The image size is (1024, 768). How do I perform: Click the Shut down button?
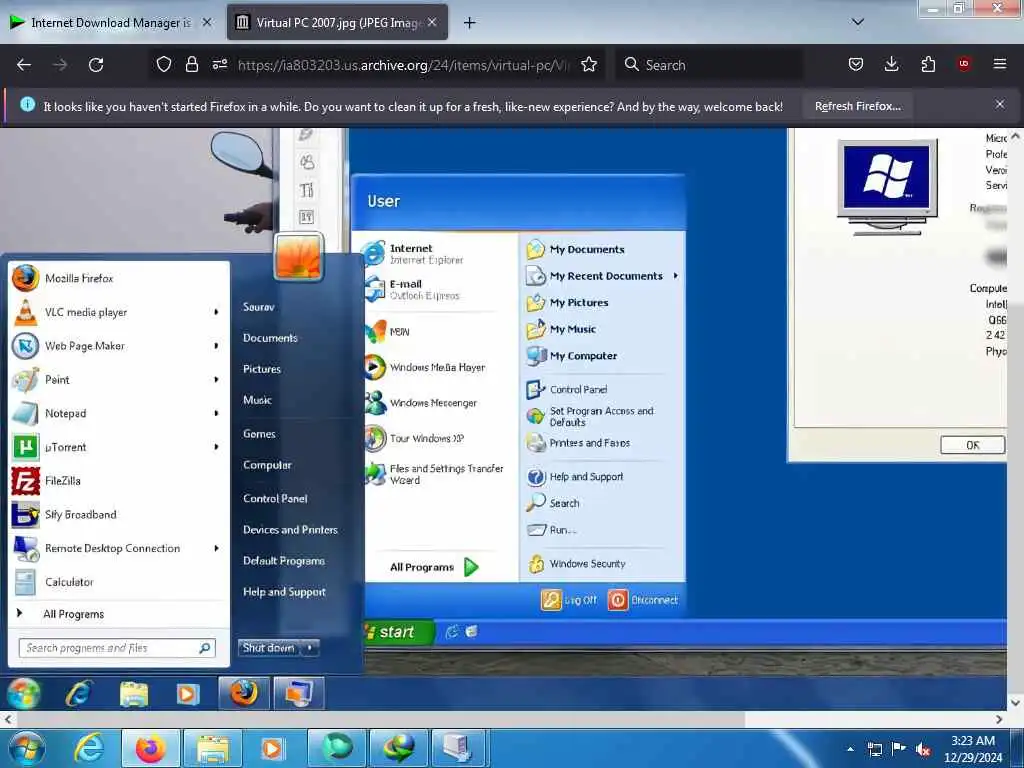pyautogui.click(x=269, y=648)
